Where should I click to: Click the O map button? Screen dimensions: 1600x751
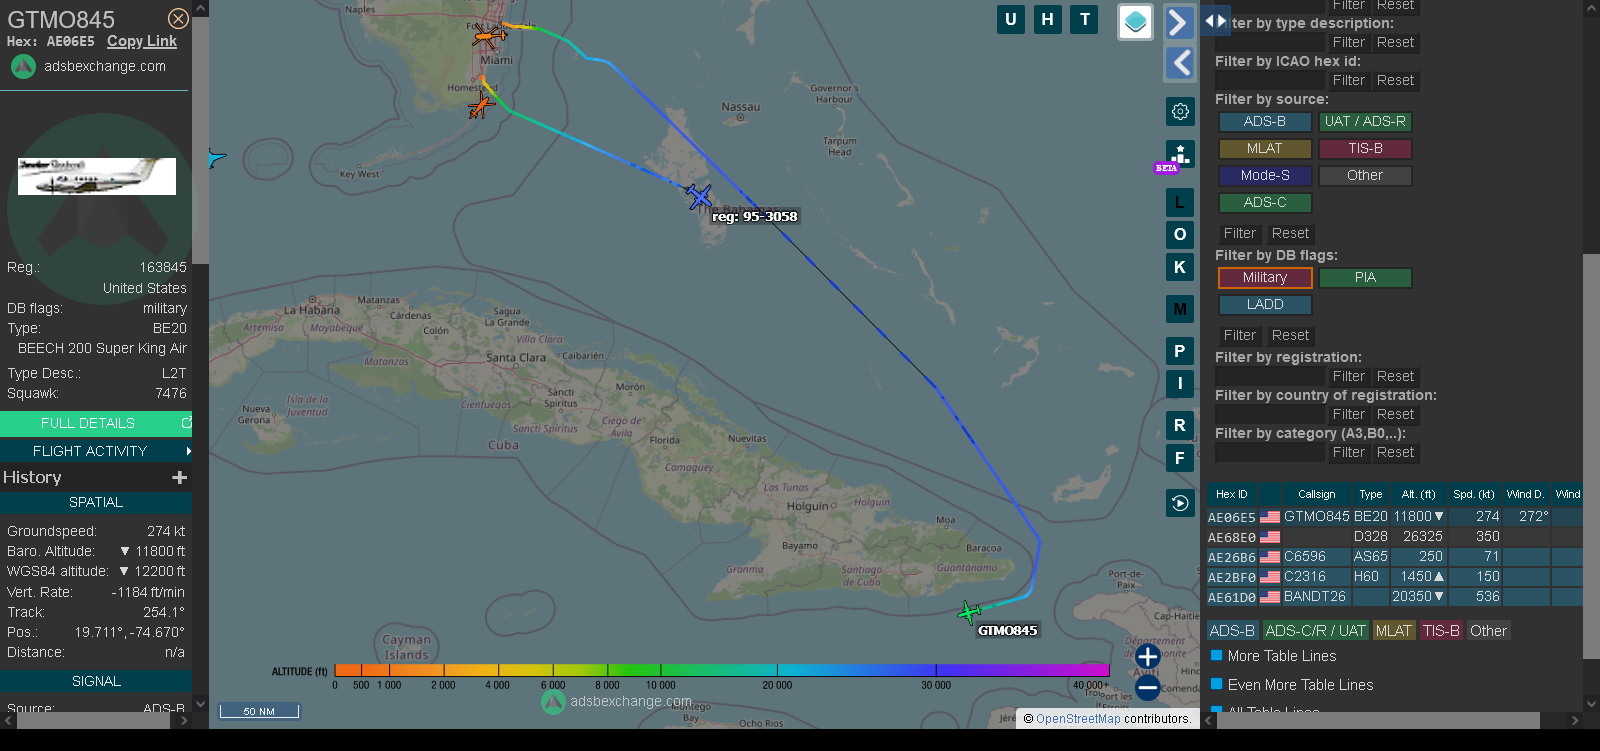tap(1180, 234)
